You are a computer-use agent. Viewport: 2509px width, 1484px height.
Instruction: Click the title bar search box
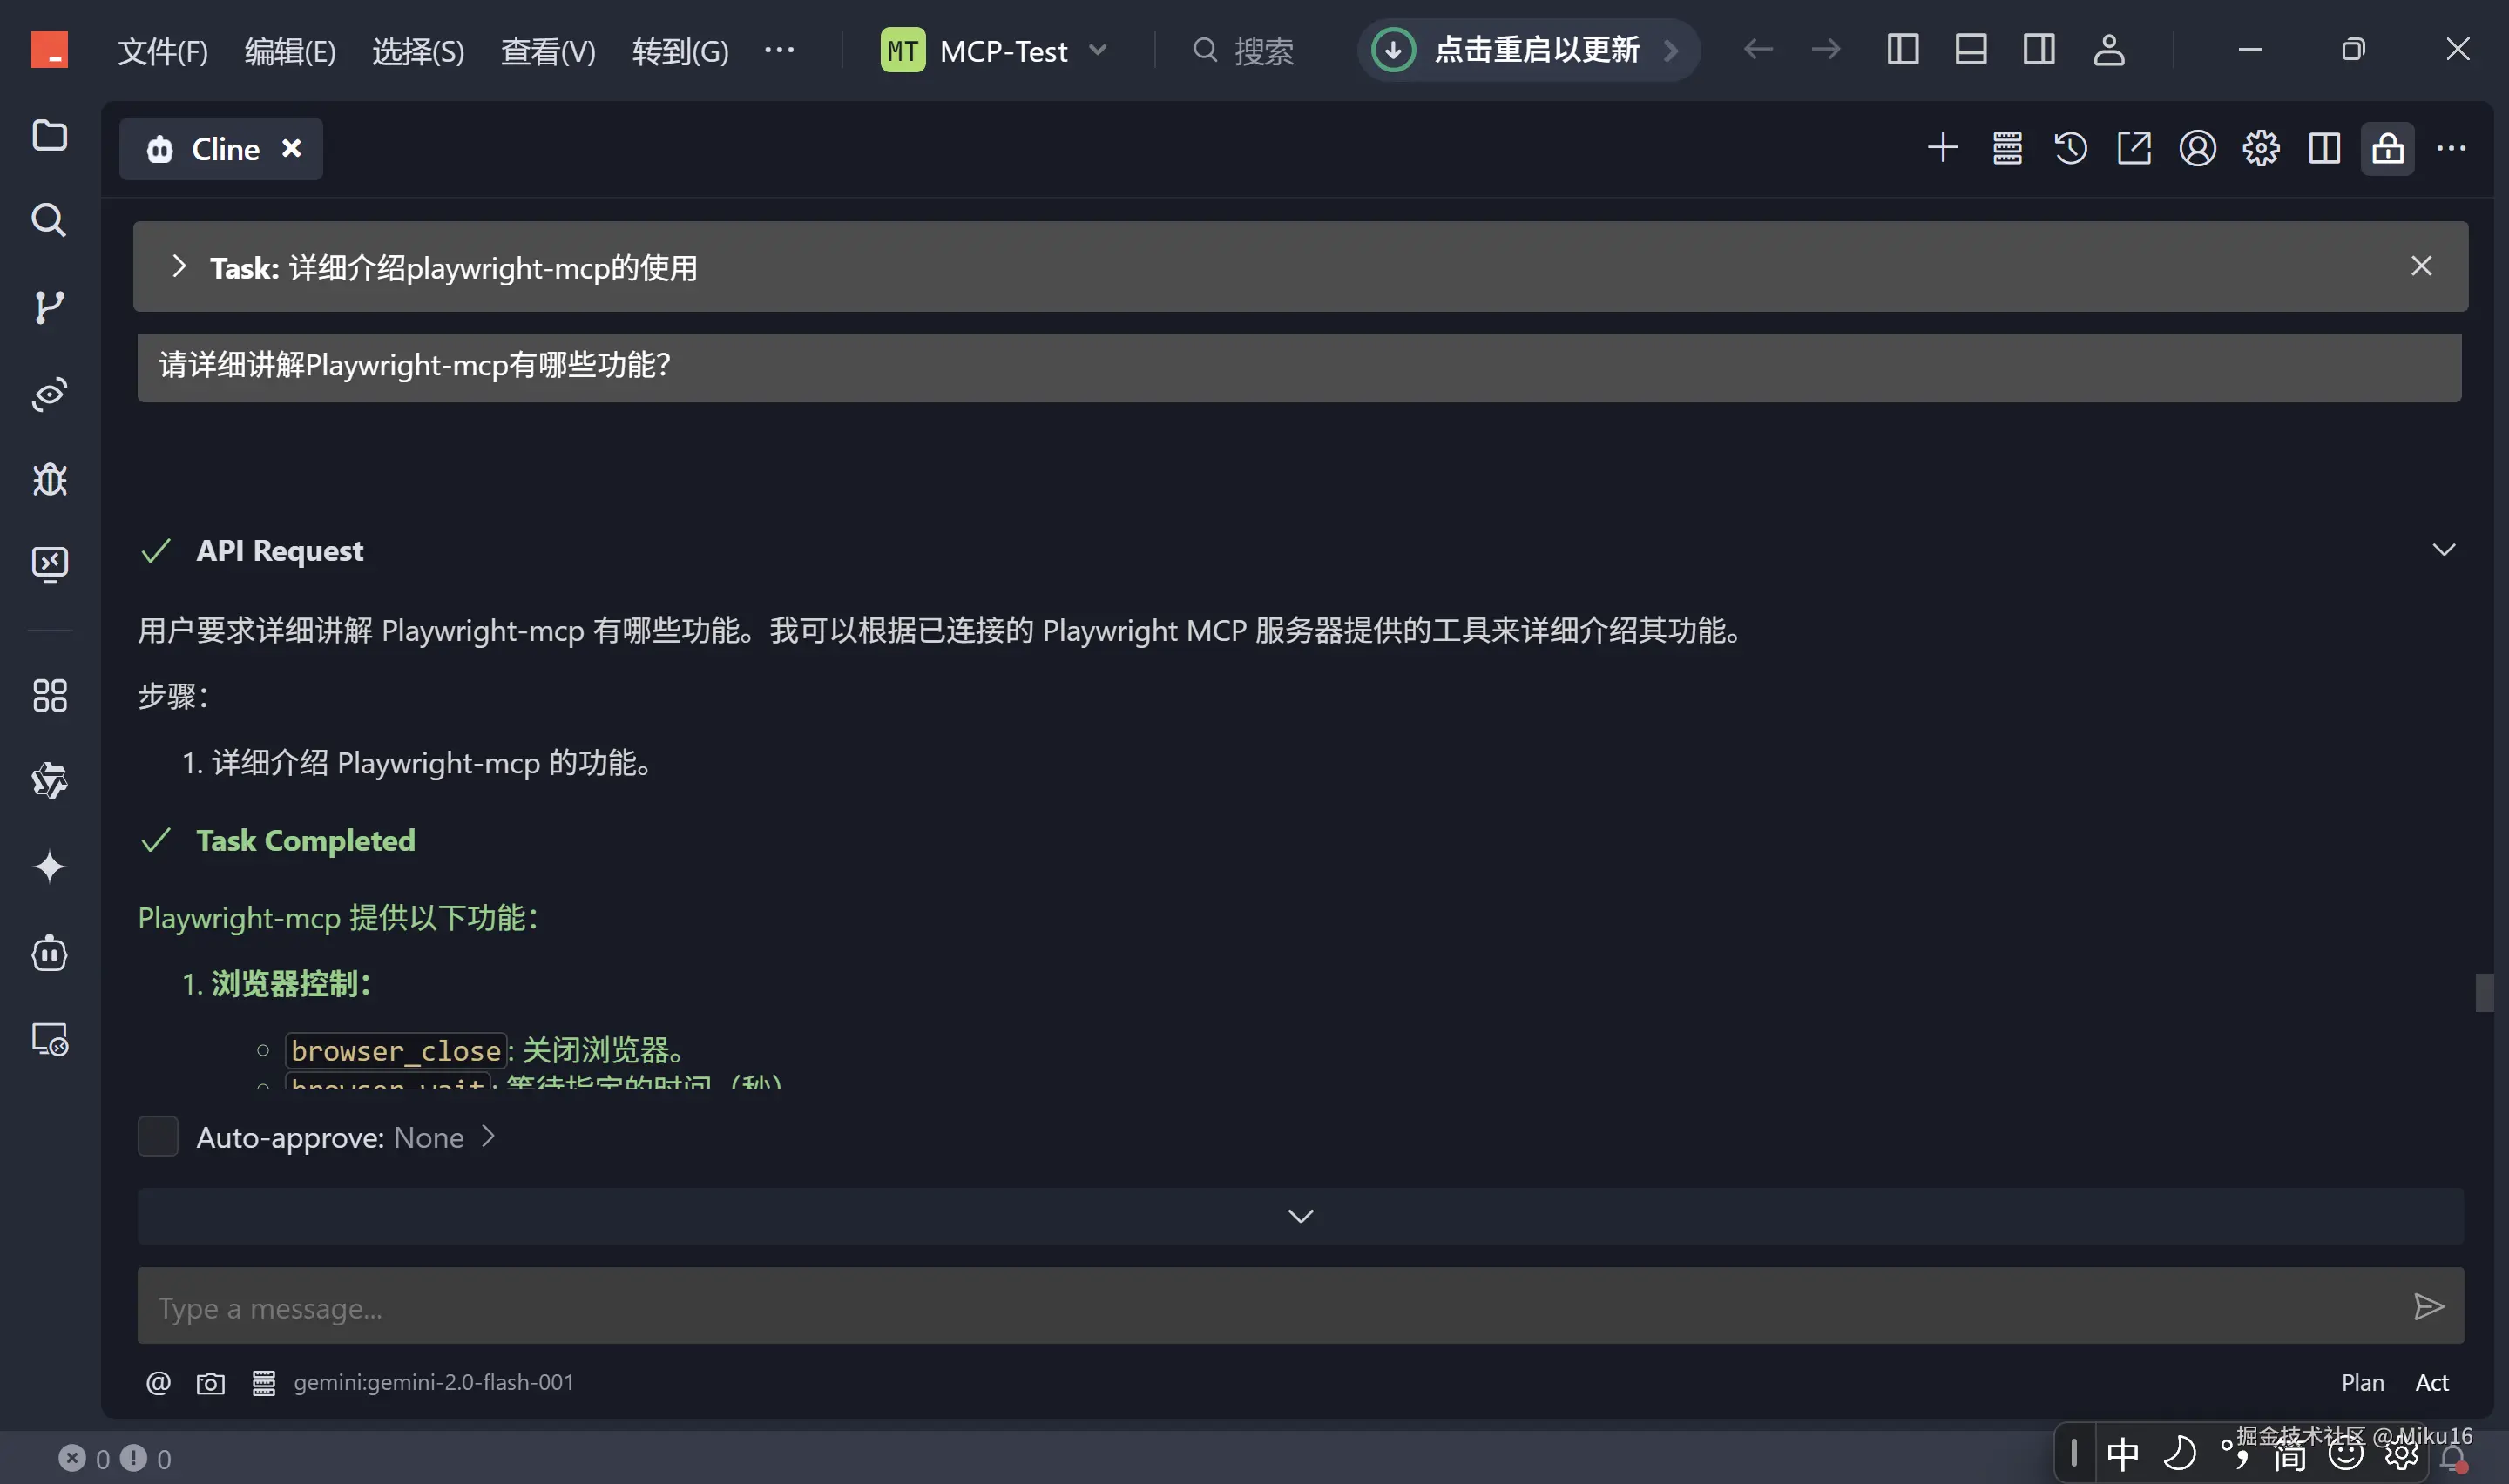(x=1244, y=50)
